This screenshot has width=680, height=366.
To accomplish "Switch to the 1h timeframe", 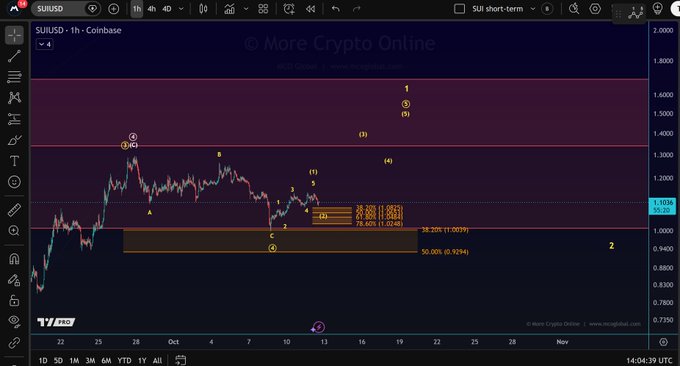I will [137, 9].
